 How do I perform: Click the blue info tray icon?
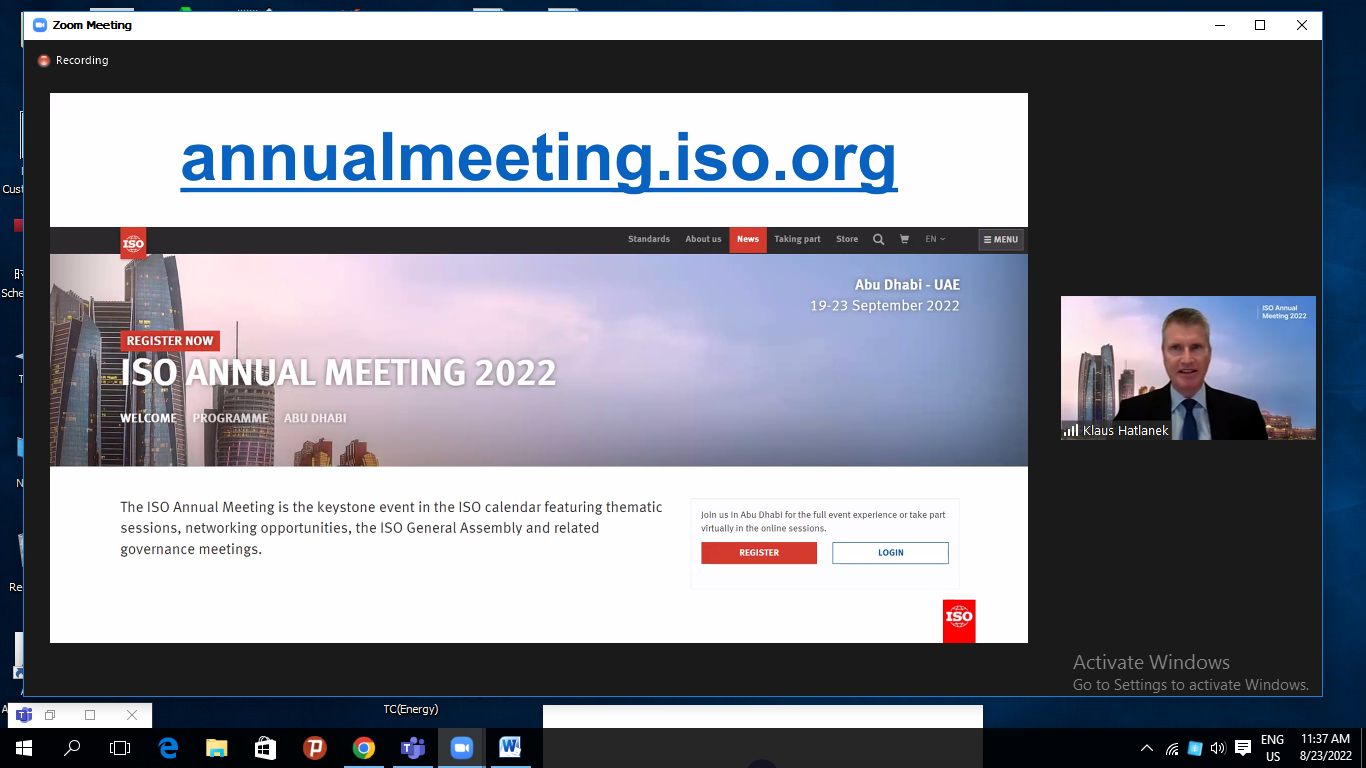click(1195, 748)
